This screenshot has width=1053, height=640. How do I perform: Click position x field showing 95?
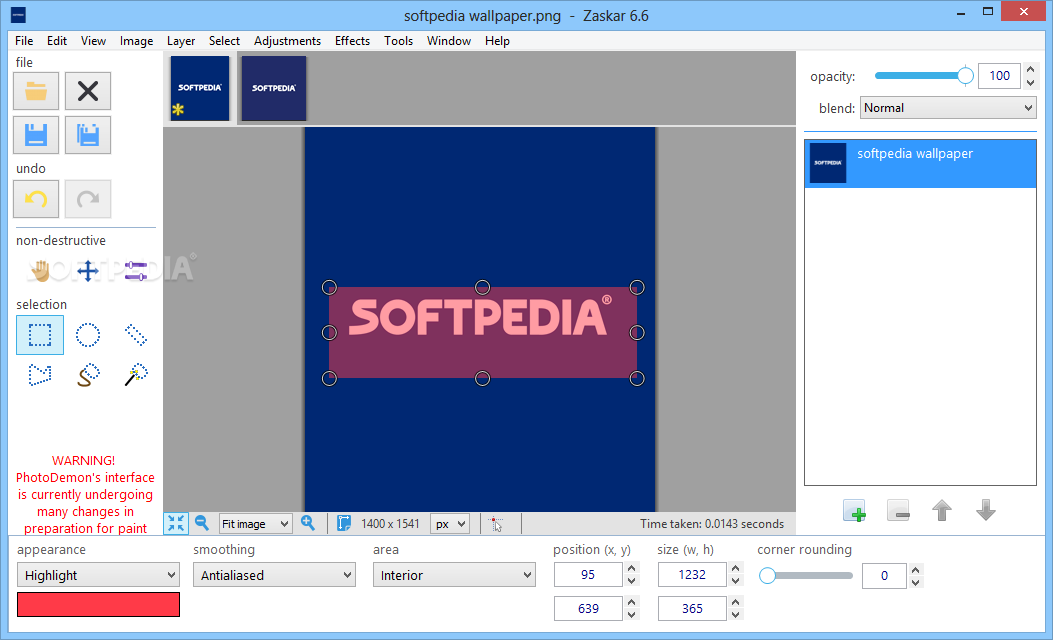click(x=588, y=575)
